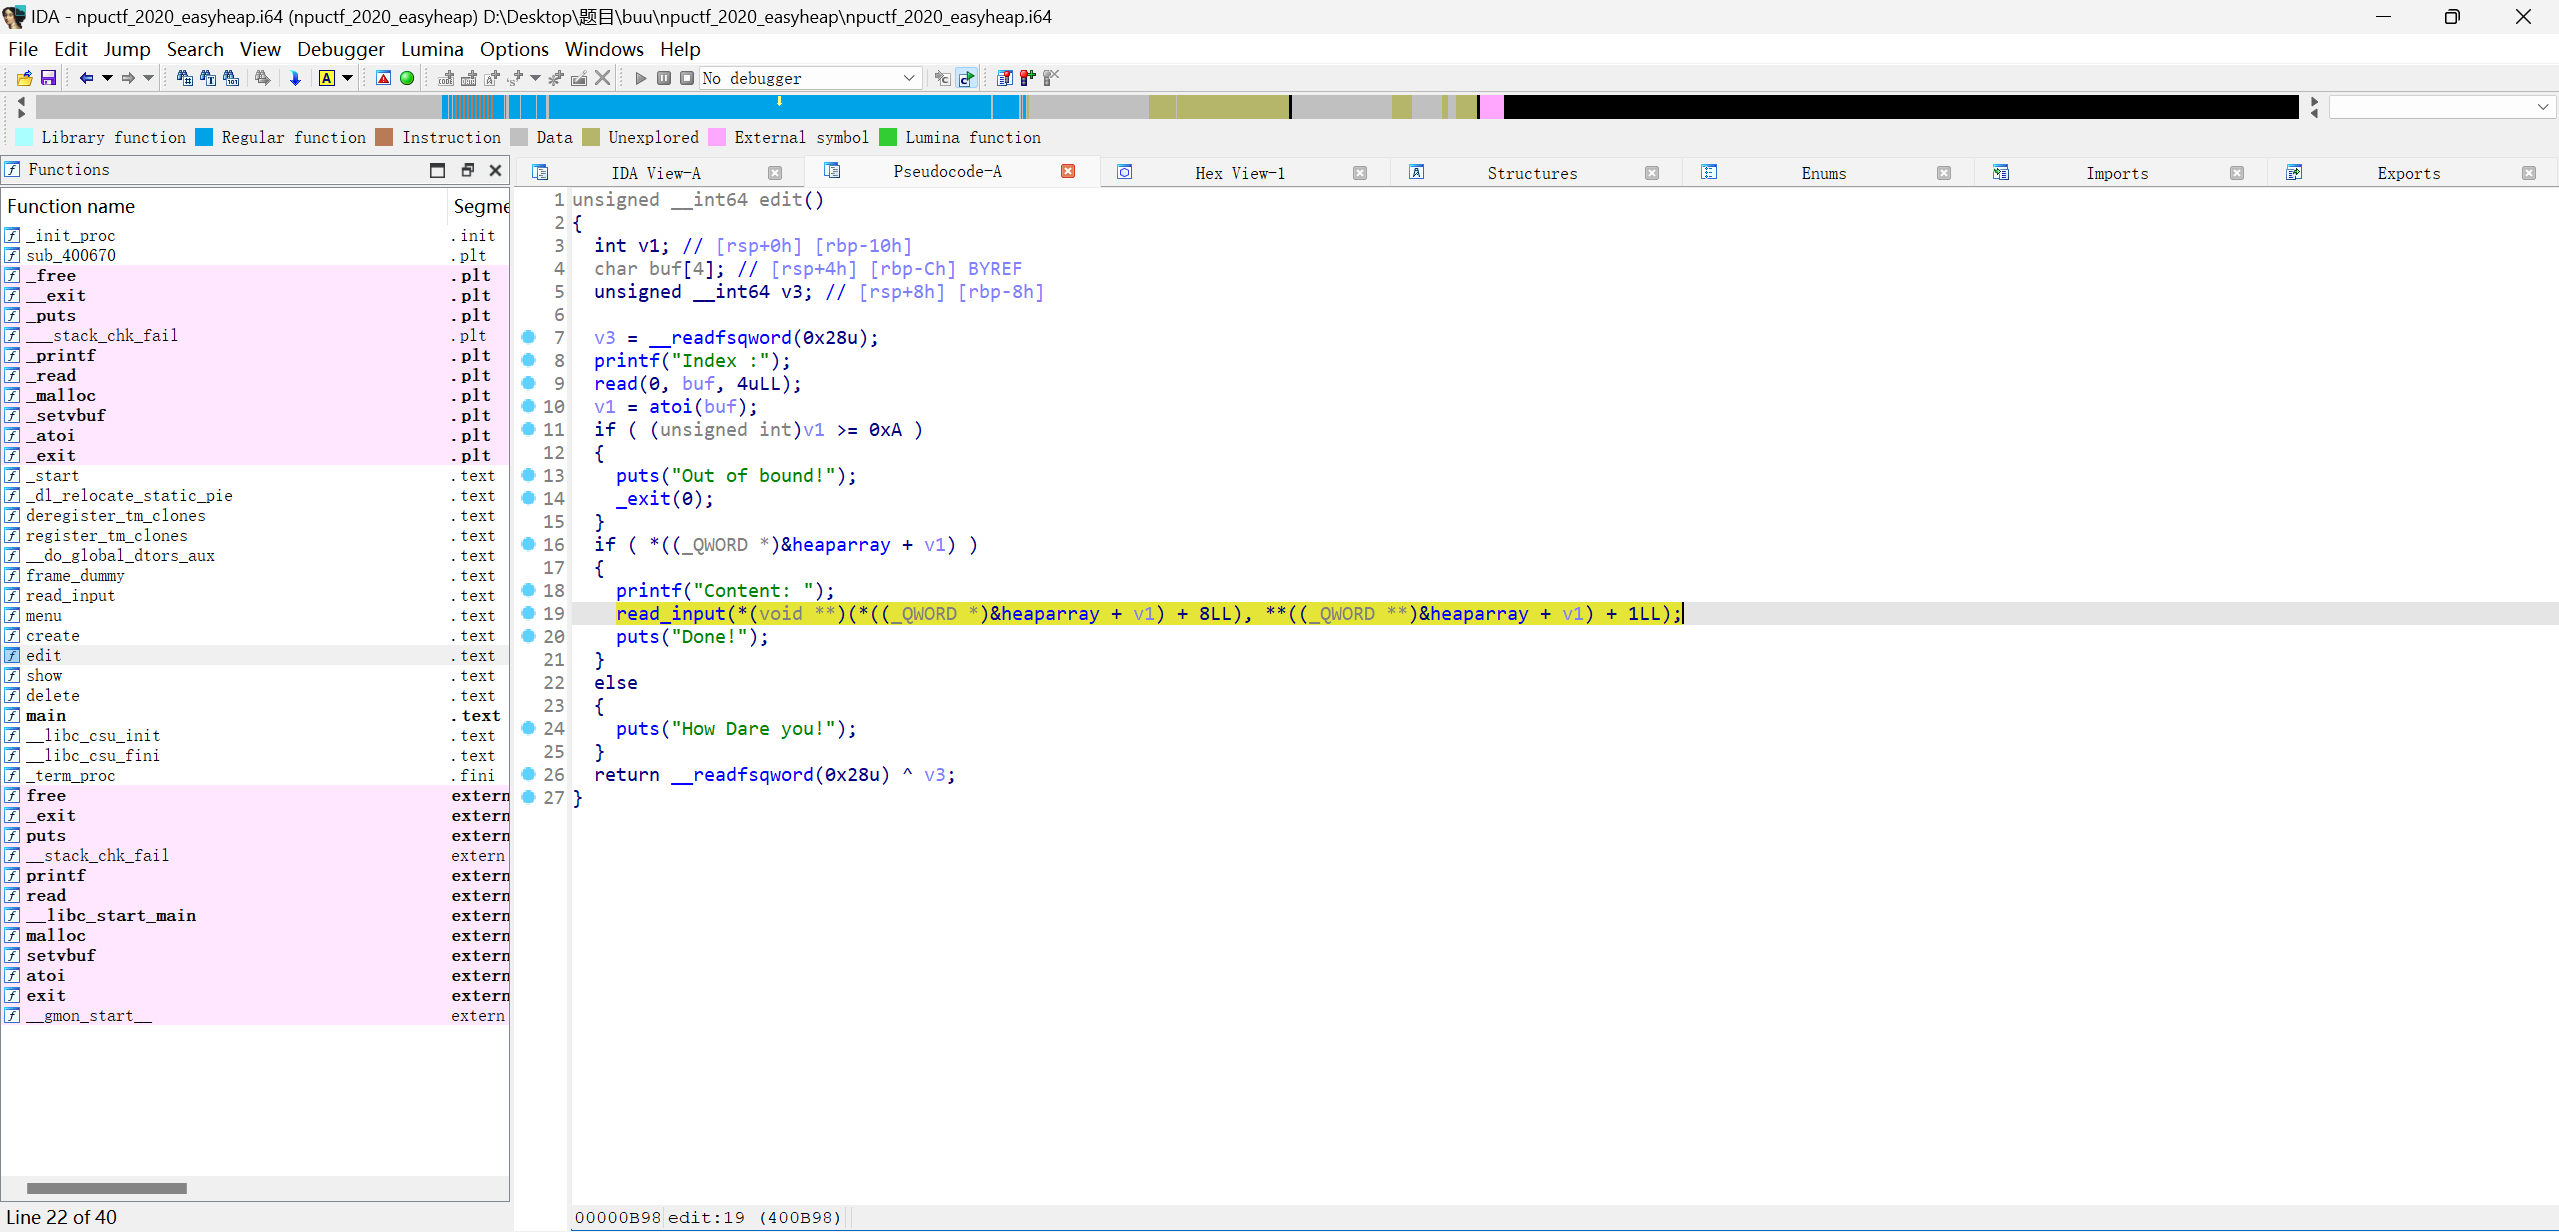
Task: Click the Lumina function green legend swatch
Action: pos(888,137)
